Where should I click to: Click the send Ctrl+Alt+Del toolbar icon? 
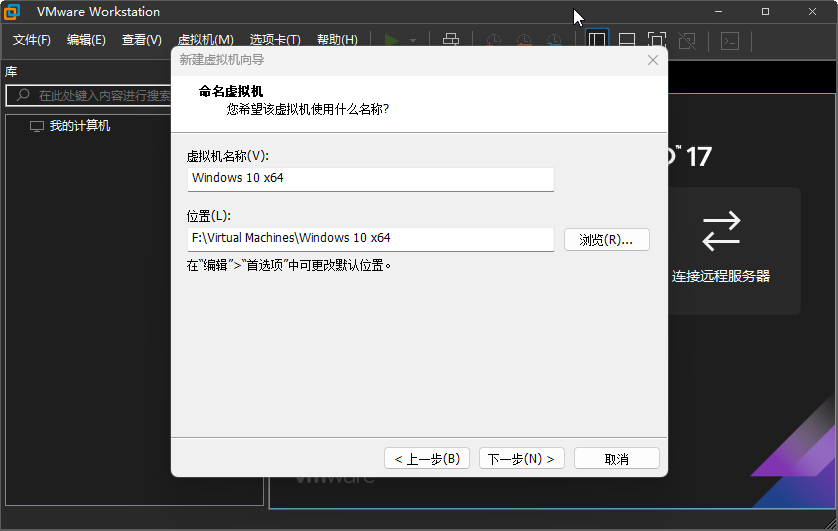pos(451,41)
